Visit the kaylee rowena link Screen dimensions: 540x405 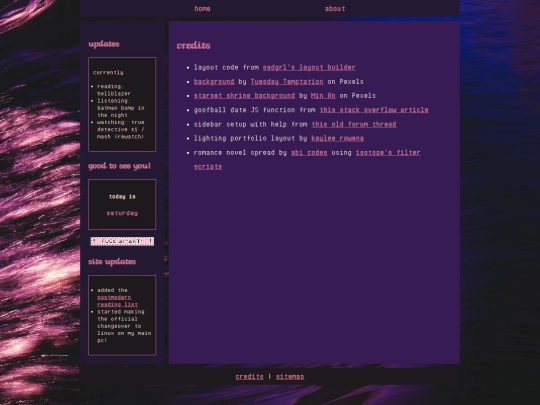[x=338, y=138]
